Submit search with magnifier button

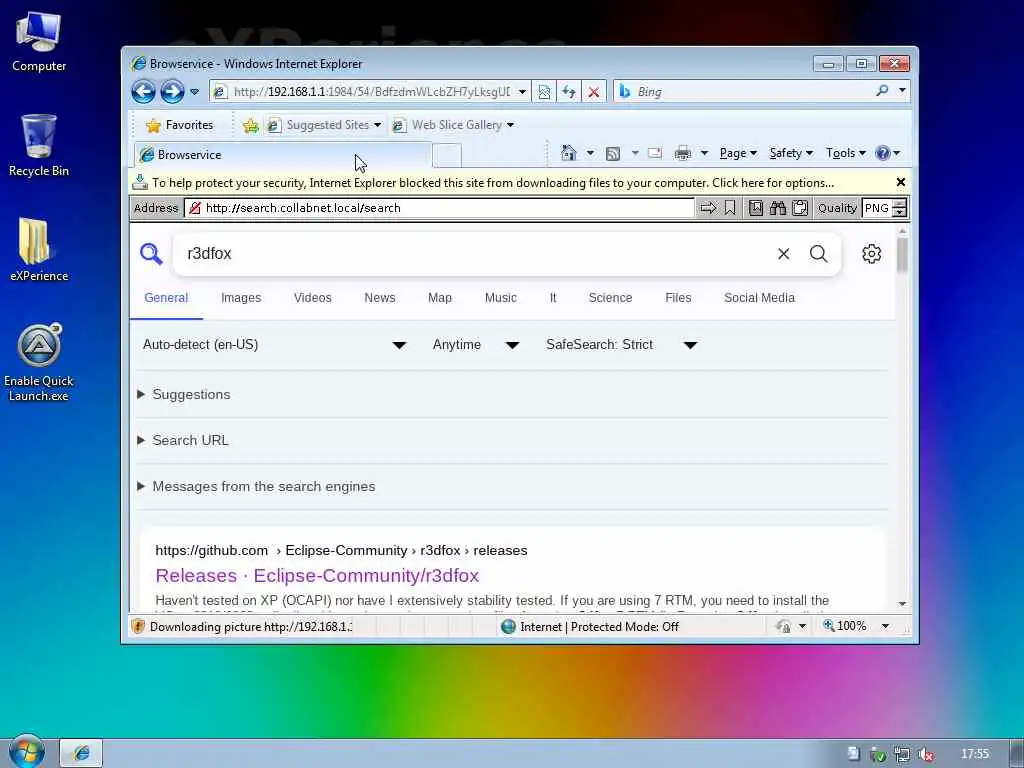coord(818,253)
